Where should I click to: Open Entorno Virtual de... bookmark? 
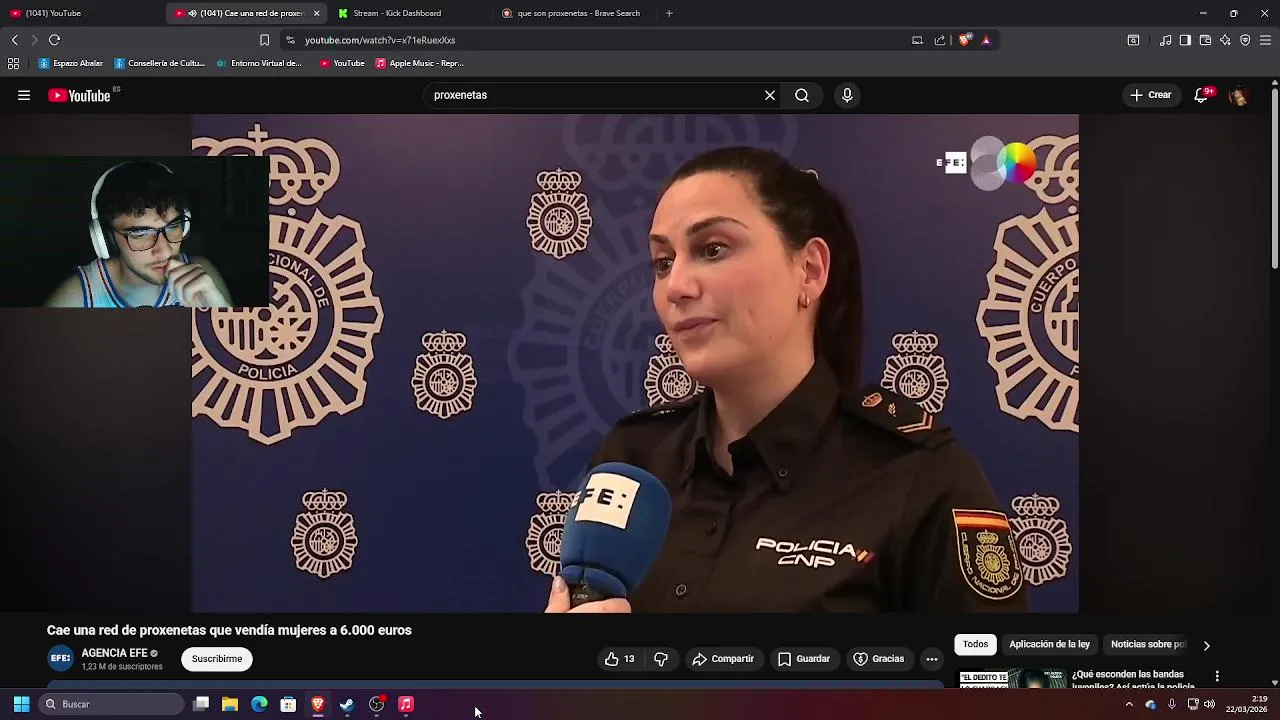click(x=259, y=63)
